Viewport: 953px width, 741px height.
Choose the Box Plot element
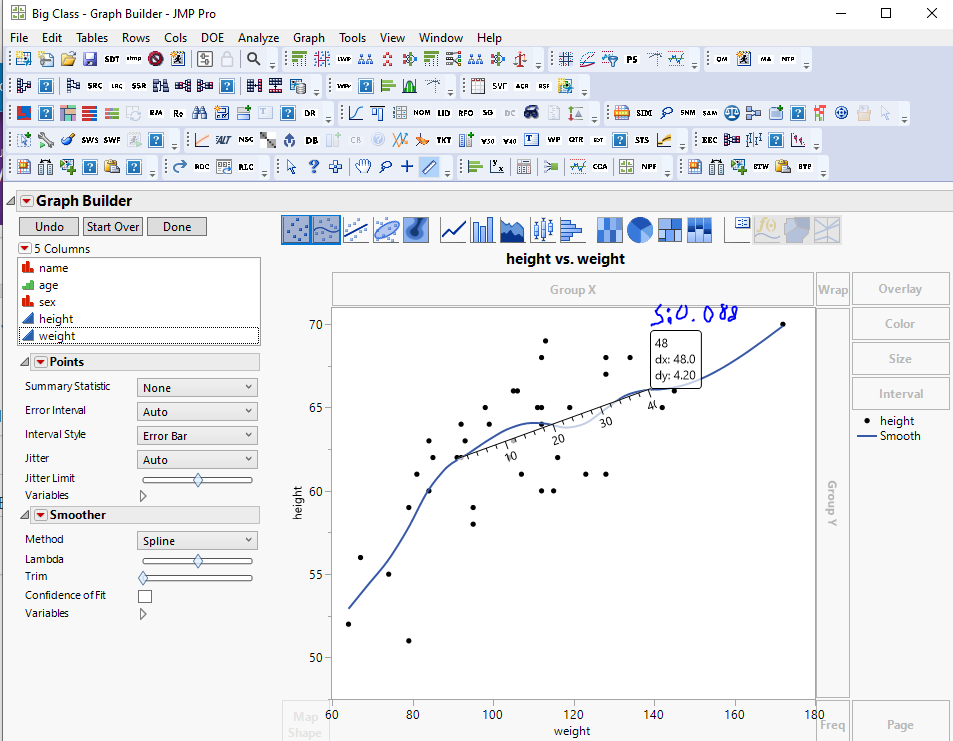(x=542, y=230)
